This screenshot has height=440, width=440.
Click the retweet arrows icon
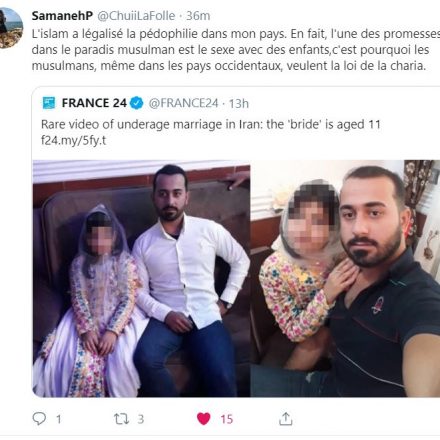(121, 419)
